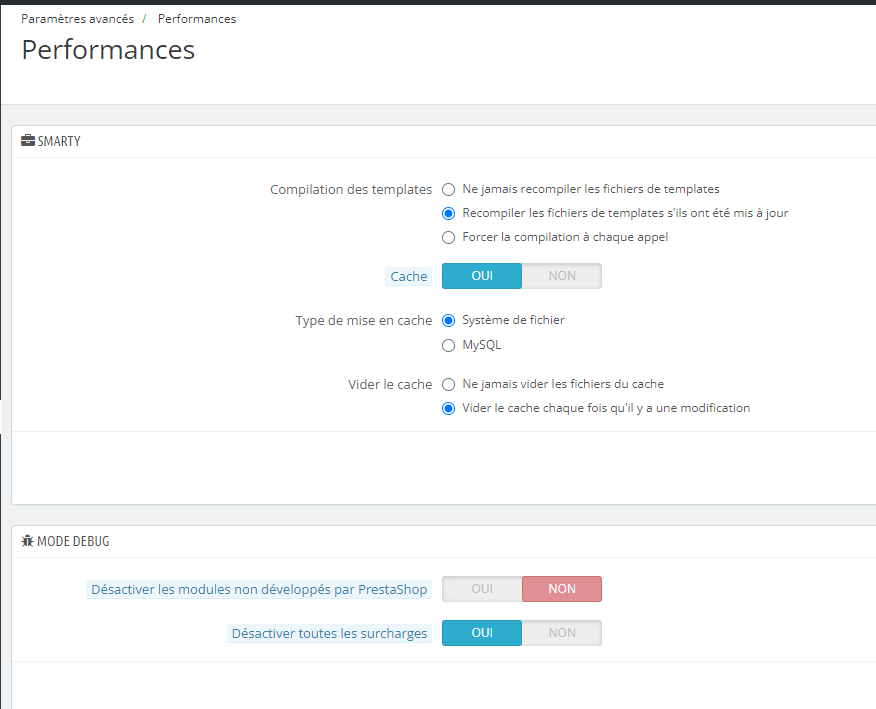Set 'Désactiver toutes les surcharges' to OUI
The image size is (876, 709).
pos(482,633)
